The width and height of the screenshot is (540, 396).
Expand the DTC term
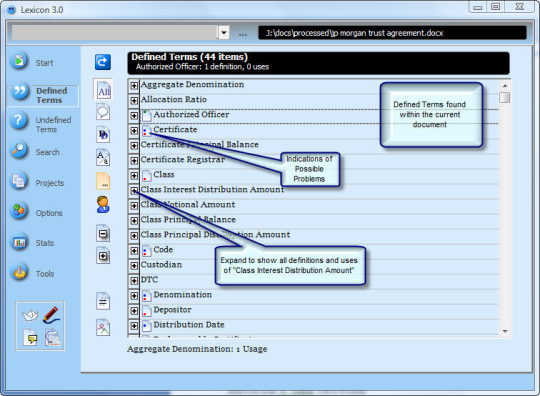coord(134,281)
